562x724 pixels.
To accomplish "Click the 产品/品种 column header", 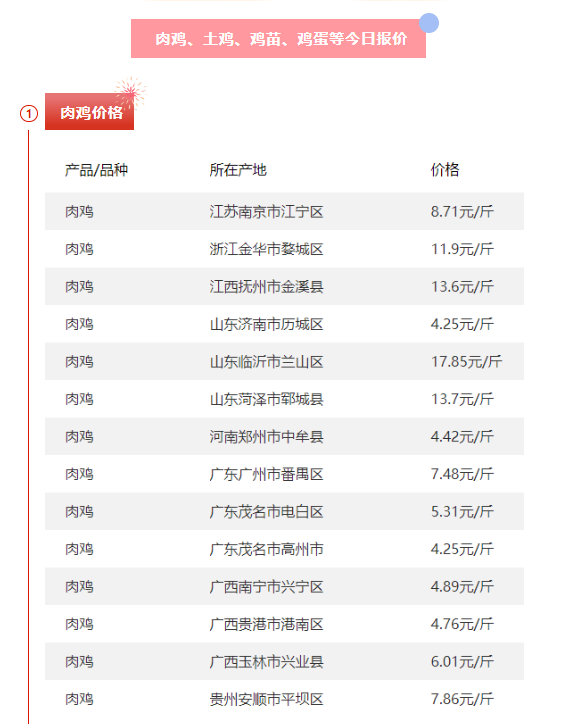I will point(96,170).
